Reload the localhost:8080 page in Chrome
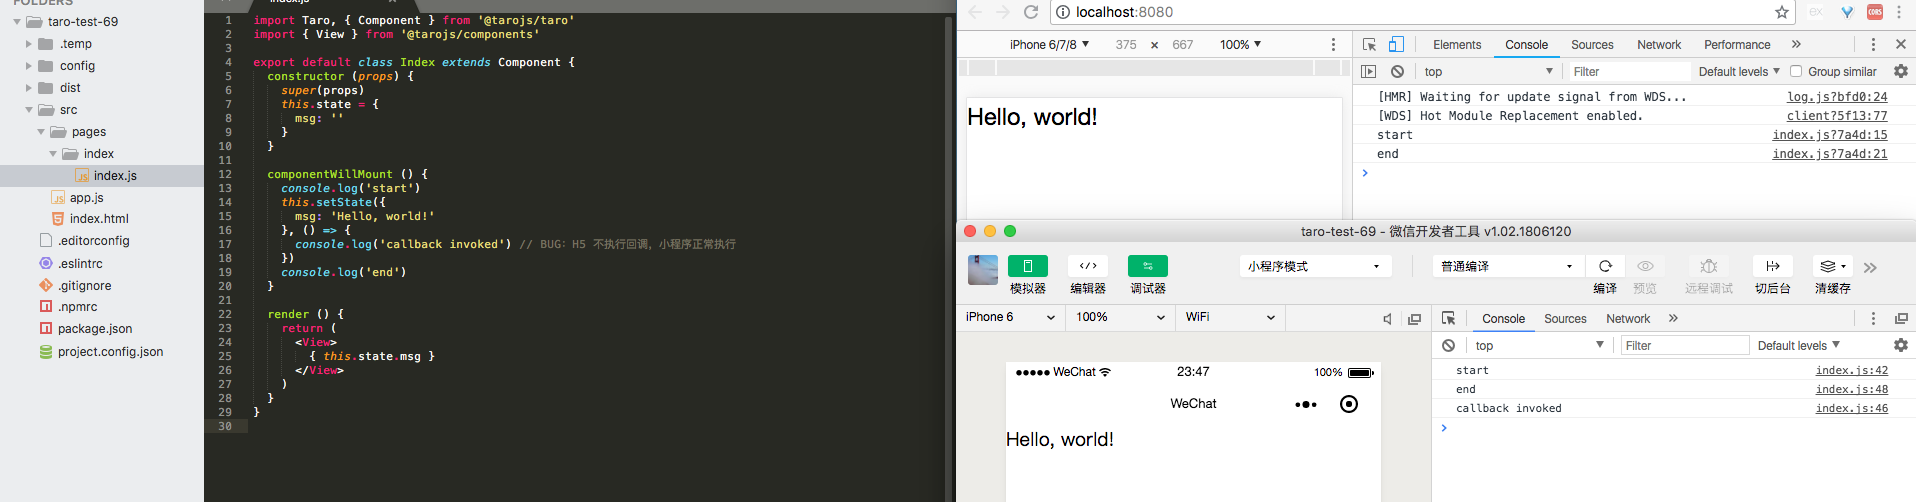This screenshot has width=1916, height=502. pos(1031,12)
